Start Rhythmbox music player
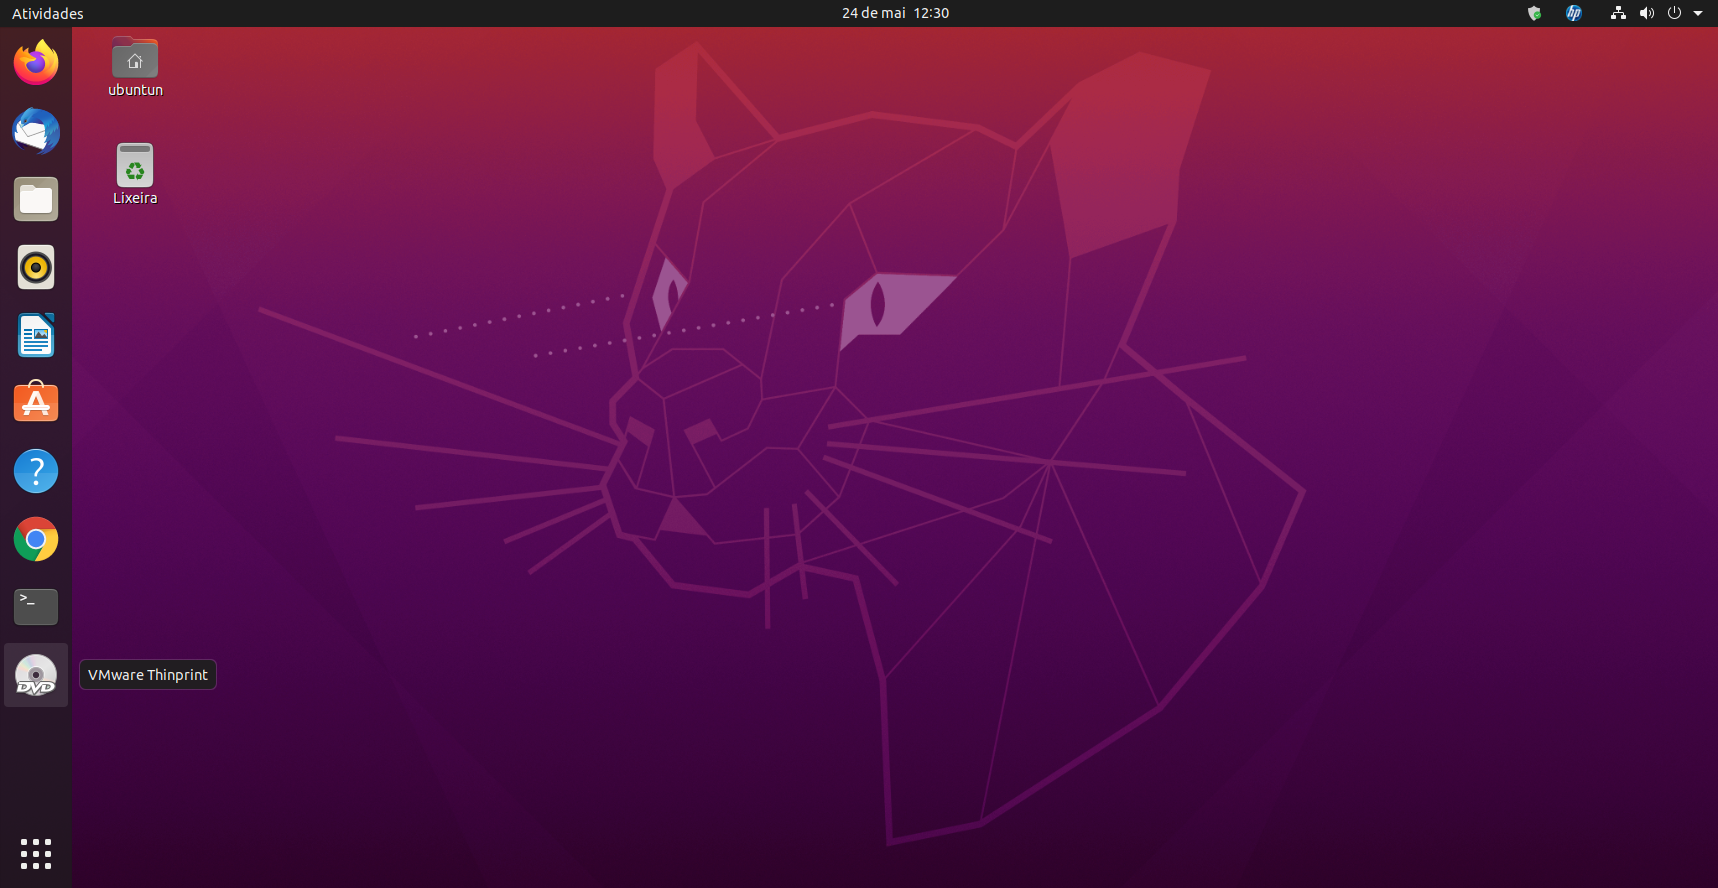This screenshot has height=888, width=1718. pyautogui.click(x=36, y=267)
